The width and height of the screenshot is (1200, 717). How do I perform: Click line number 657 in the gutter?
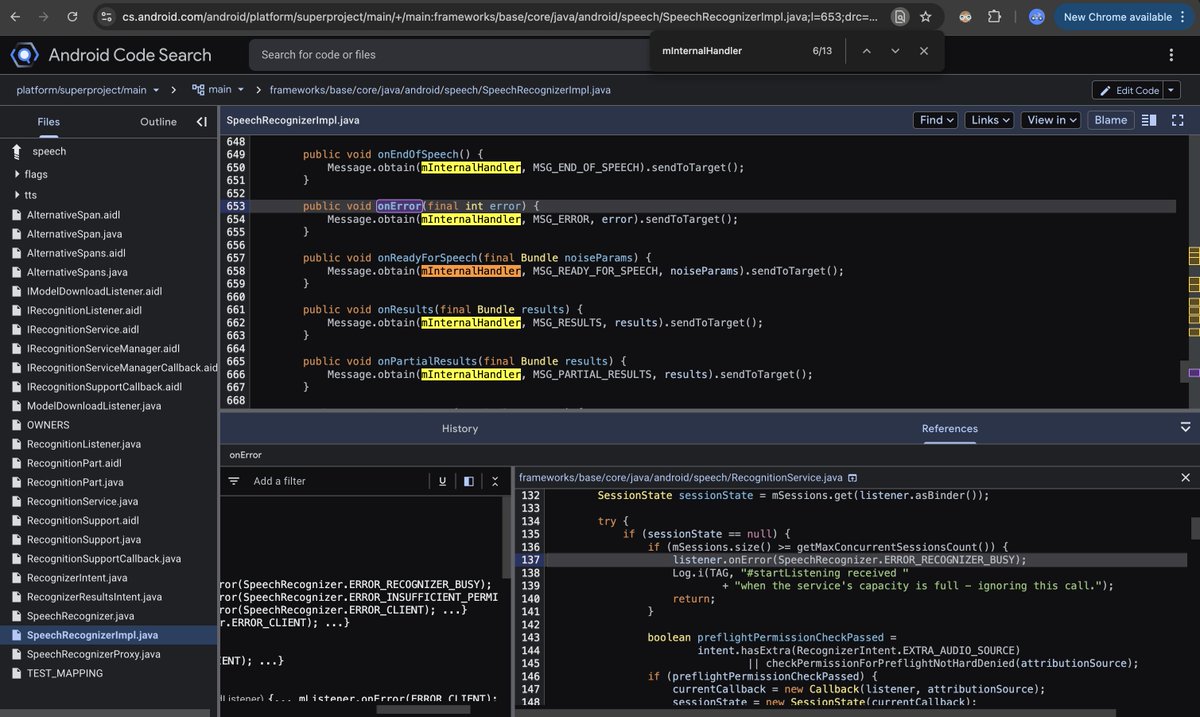tap(236, 258)
